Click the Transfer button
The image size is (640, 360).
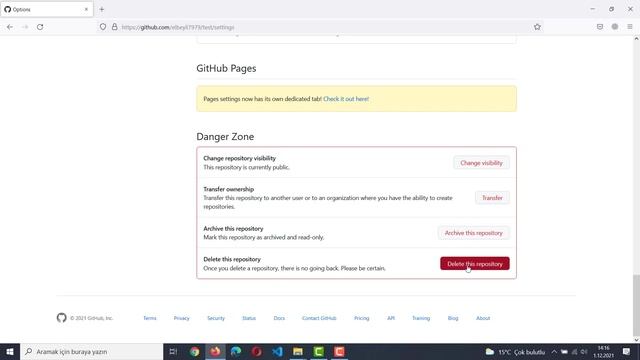click(x=492, y=198)
